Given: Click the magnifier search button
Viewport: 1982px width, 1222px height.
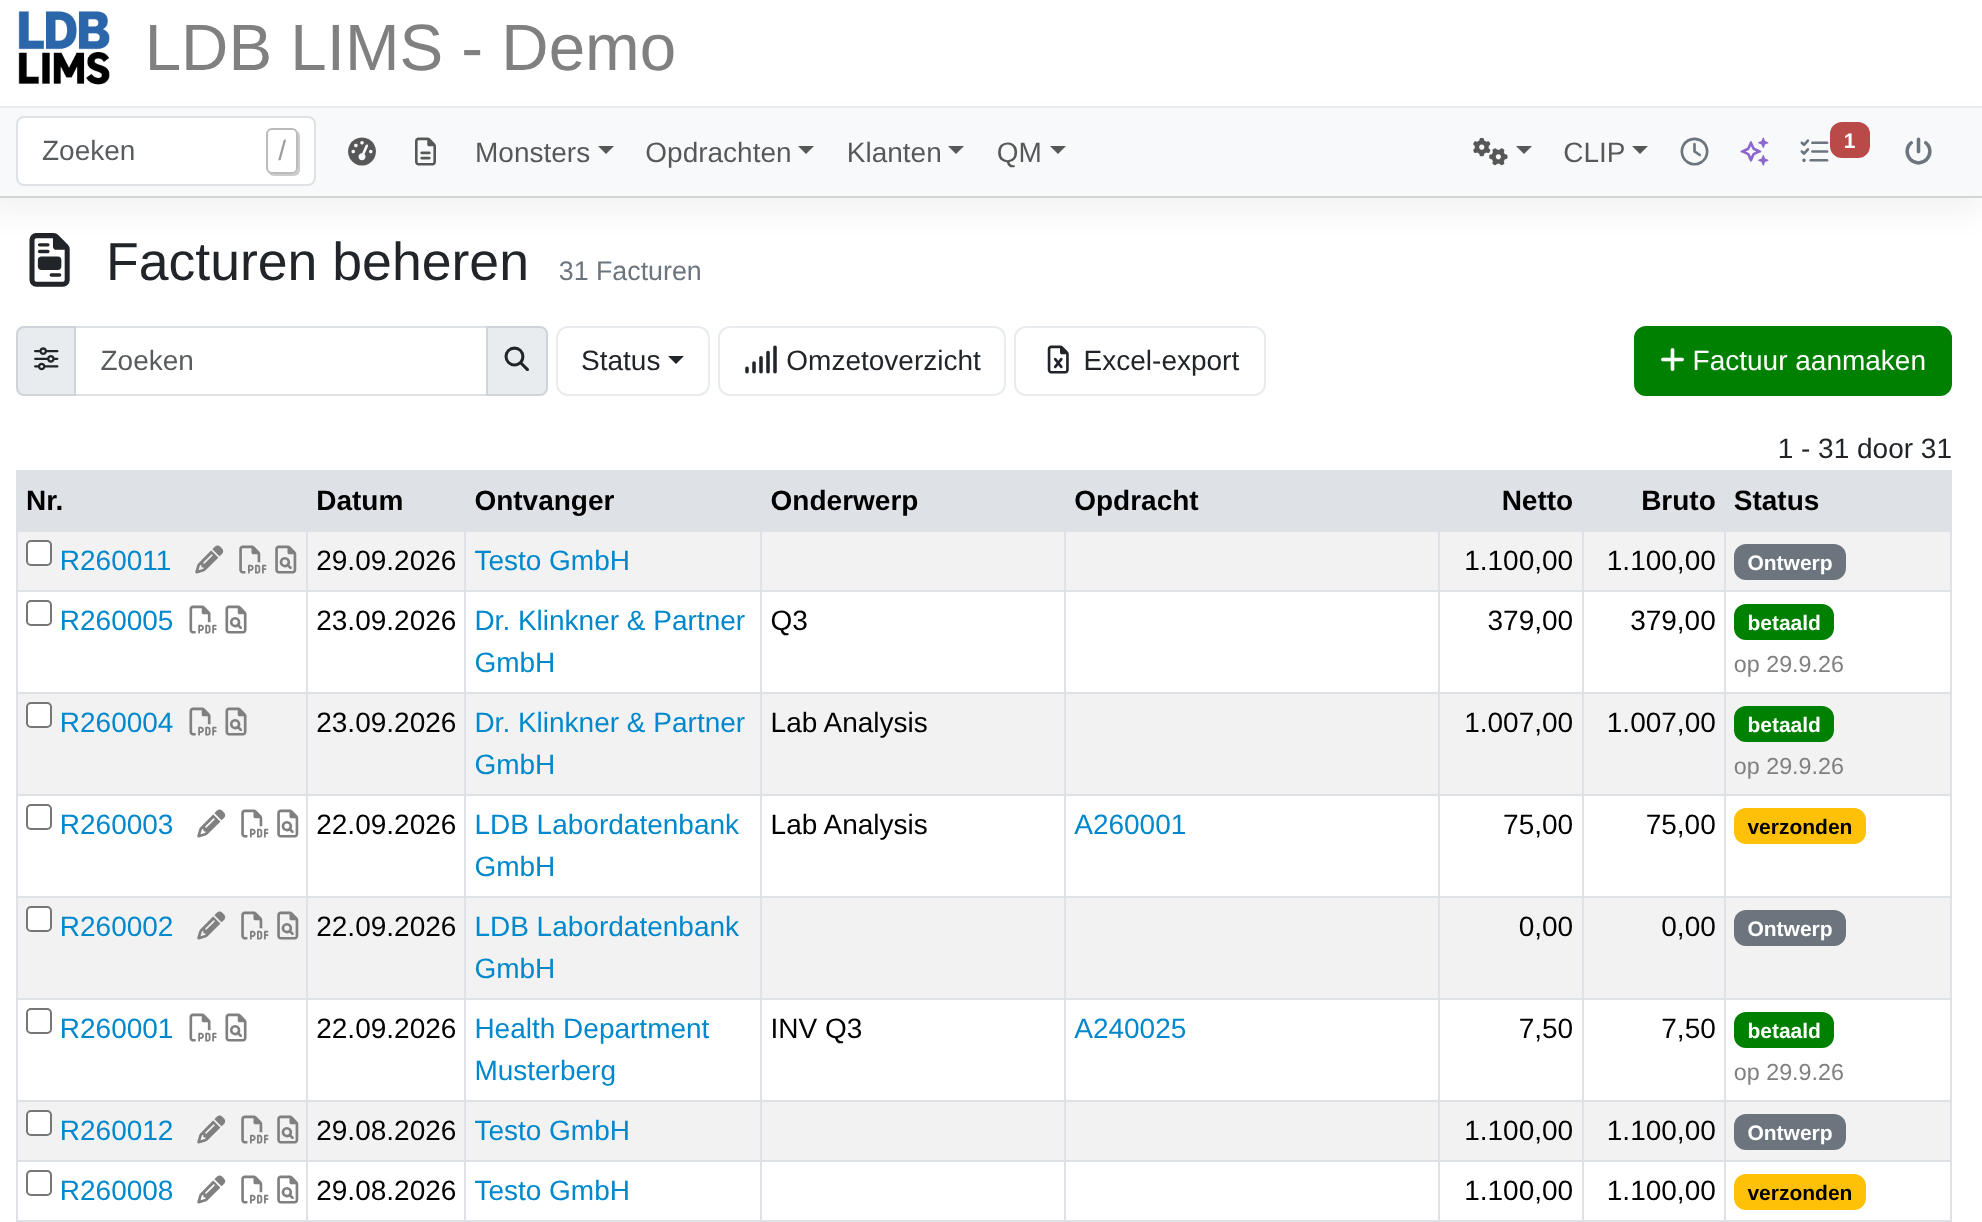Looking at the screenshot, I should tap(516, 360).
